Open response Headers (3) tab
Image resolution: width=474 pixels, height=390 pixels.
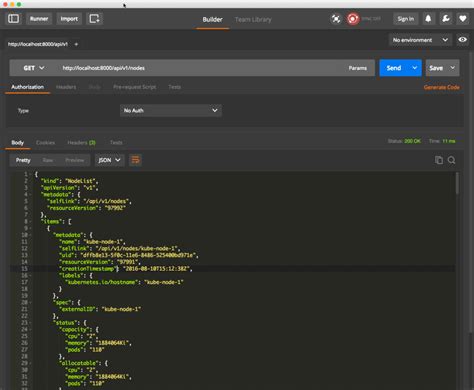(x=81, y=143)
